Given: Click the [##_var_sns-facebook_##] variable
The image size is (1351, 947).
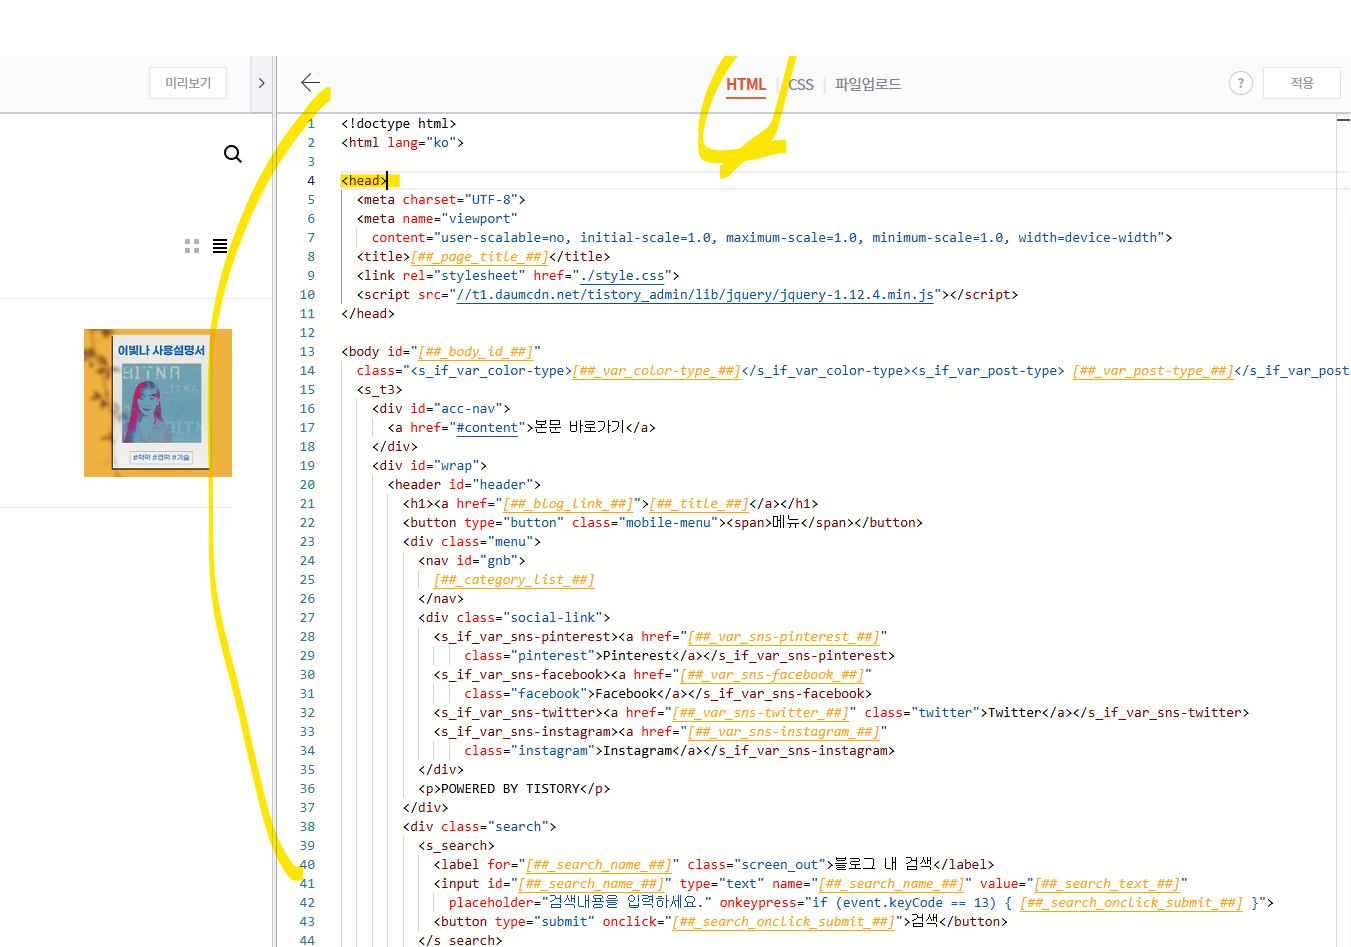Looking at the screenshot, I should (771, 674).
